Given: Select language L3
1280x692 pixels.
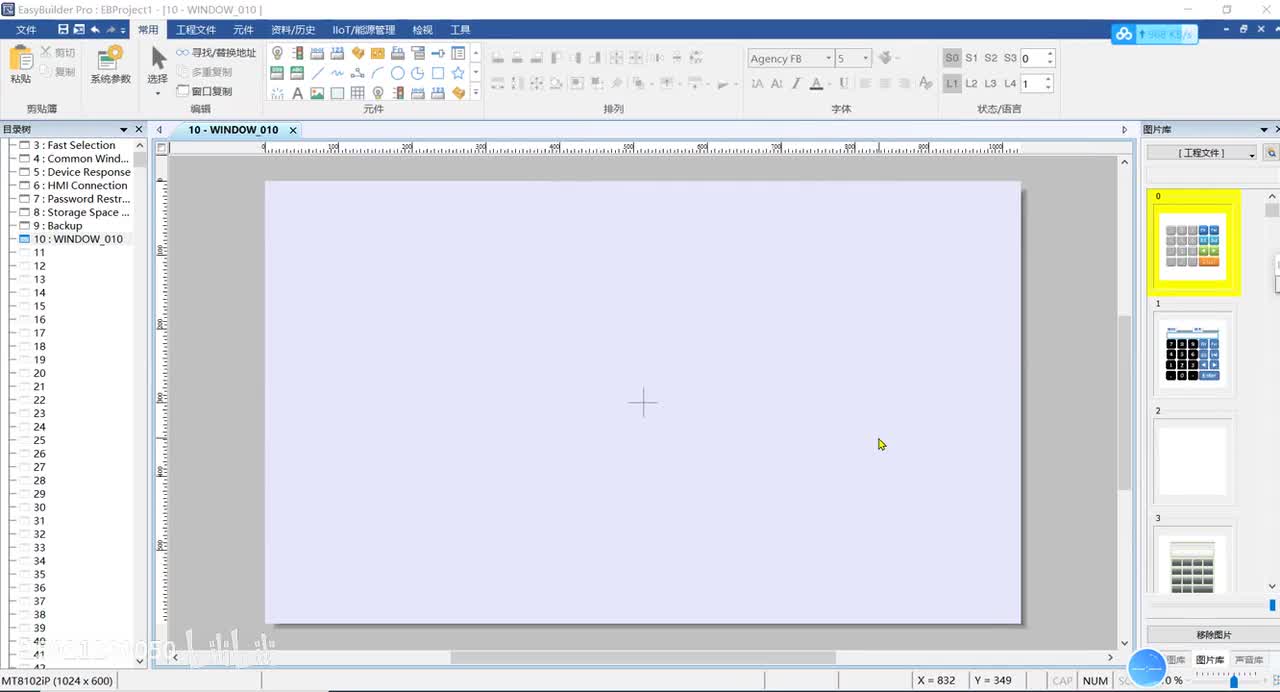Looking at the screenshot, I should point(991,84).
